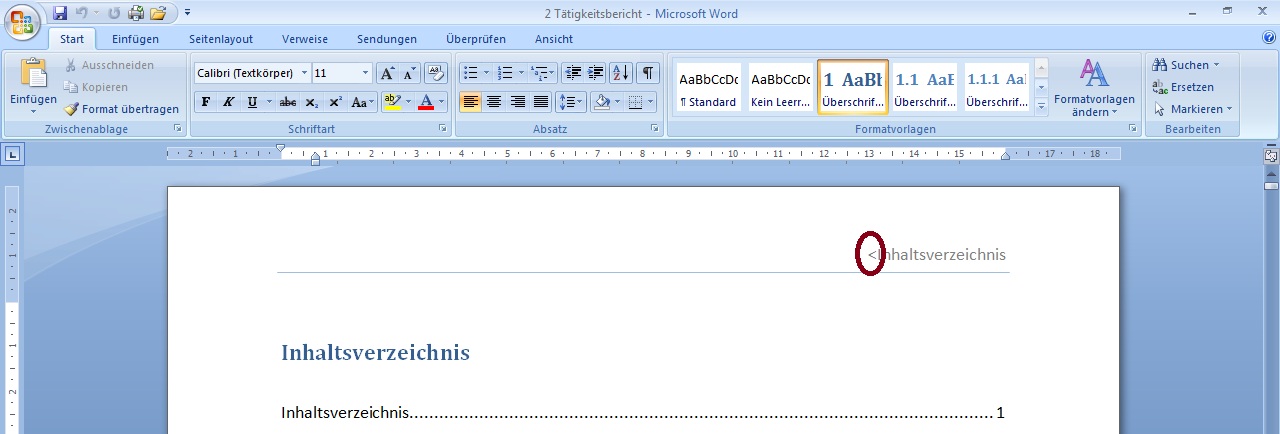
Task: Open the Zwischenablage dialog launcher
Action: (178, 129)
